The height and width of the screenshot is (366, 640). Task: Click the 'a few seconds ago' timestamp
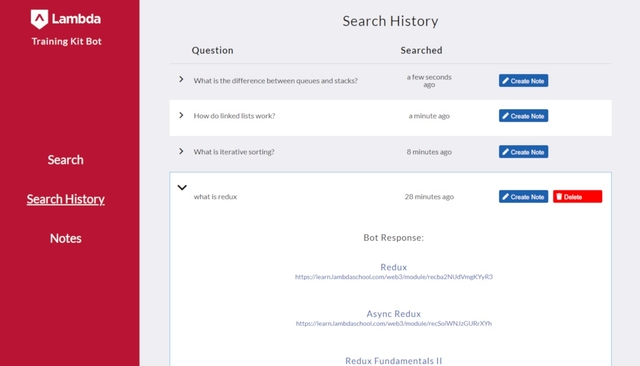pyautogui.click(x=429, y=81)
